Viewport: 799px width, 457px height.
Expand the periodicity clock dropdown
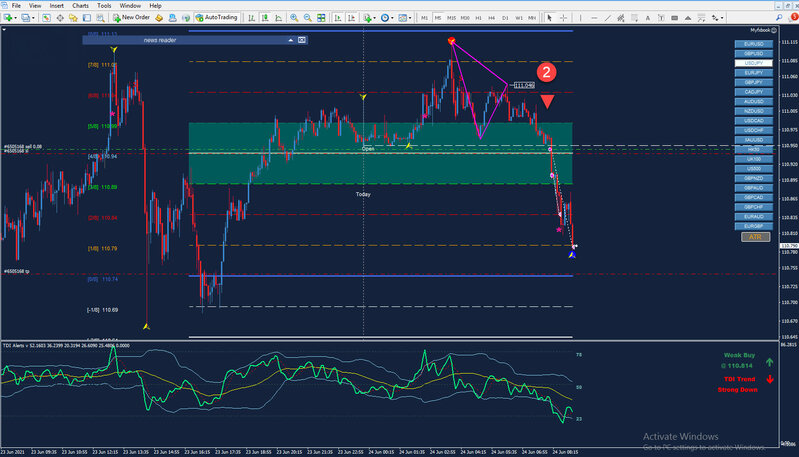(392, 18)
